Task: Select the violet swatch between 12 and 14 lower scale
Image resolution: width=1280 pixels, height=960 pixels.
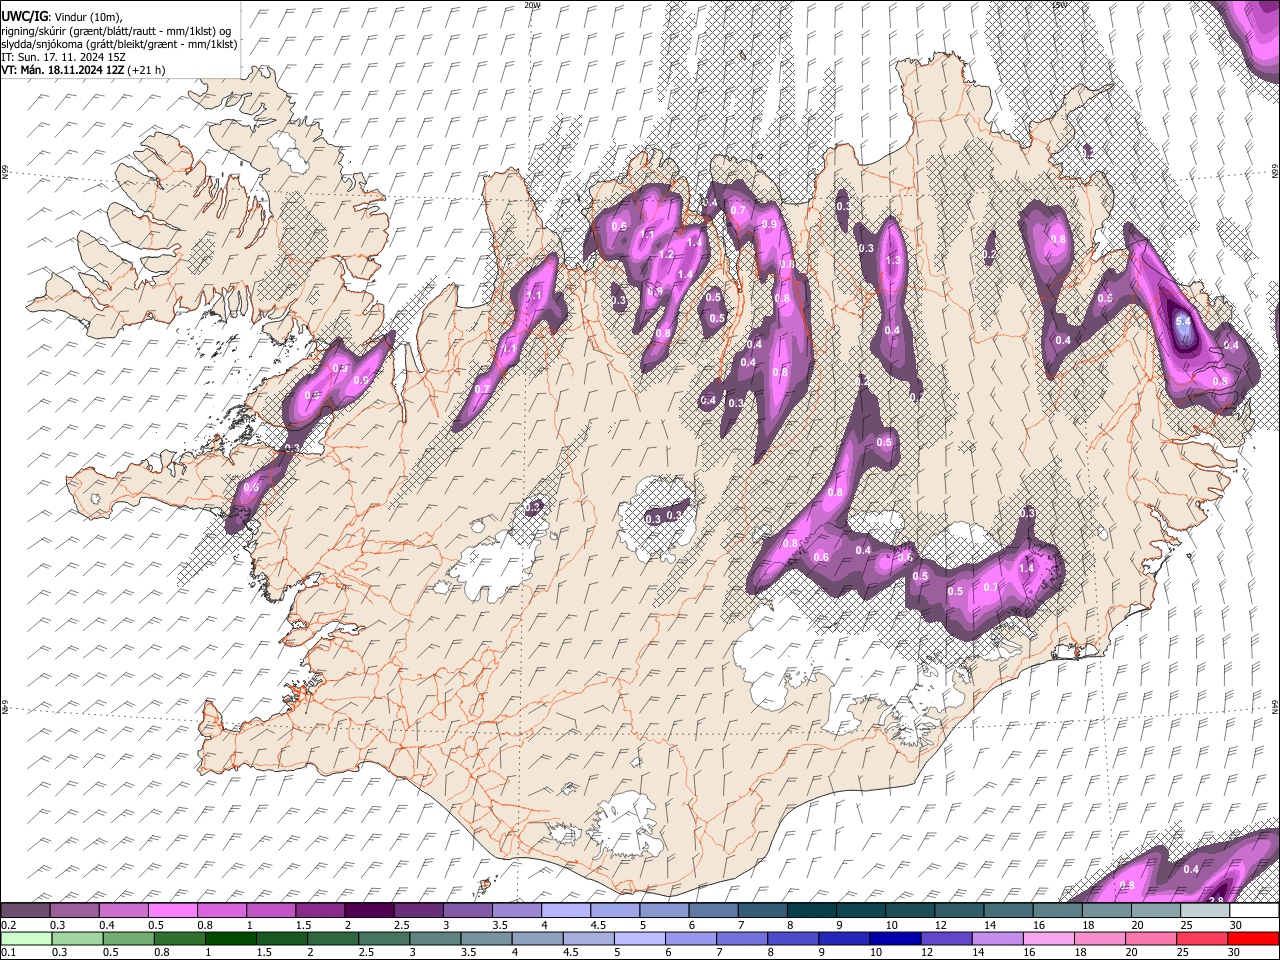Action: click(x=947, y=938)
